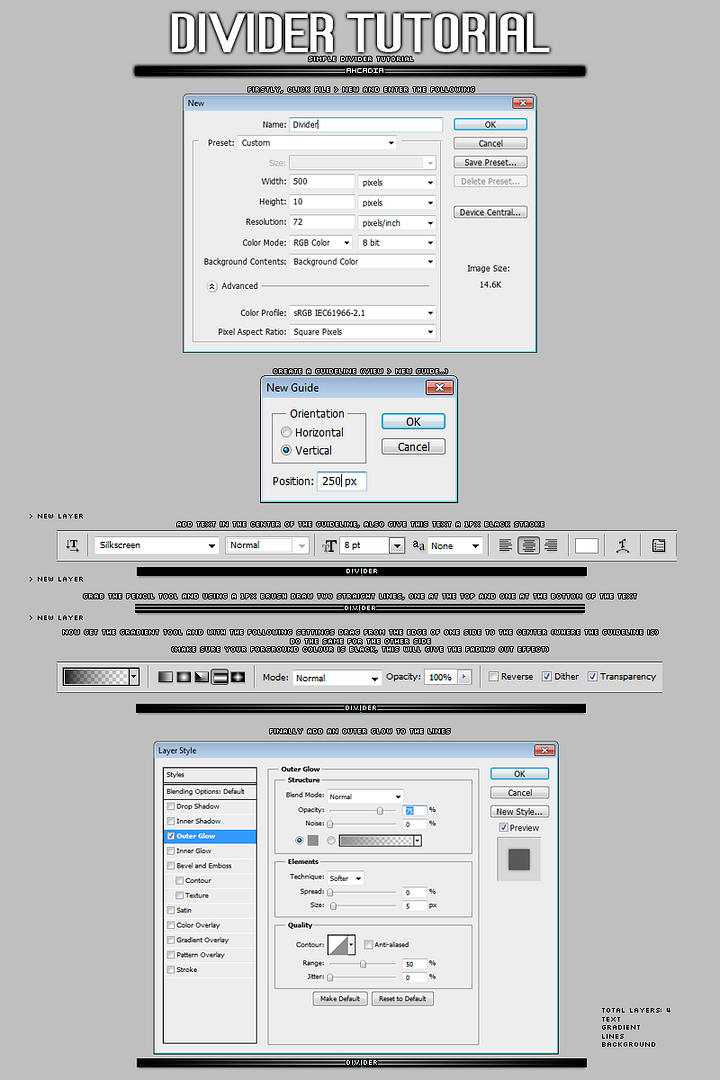Click the Name field containing Divider

(x=365, y=125)
